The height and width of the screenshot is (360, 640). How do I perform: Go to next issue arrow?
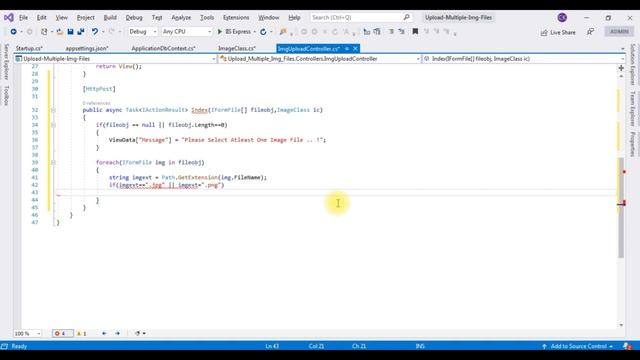click(118, 333)
